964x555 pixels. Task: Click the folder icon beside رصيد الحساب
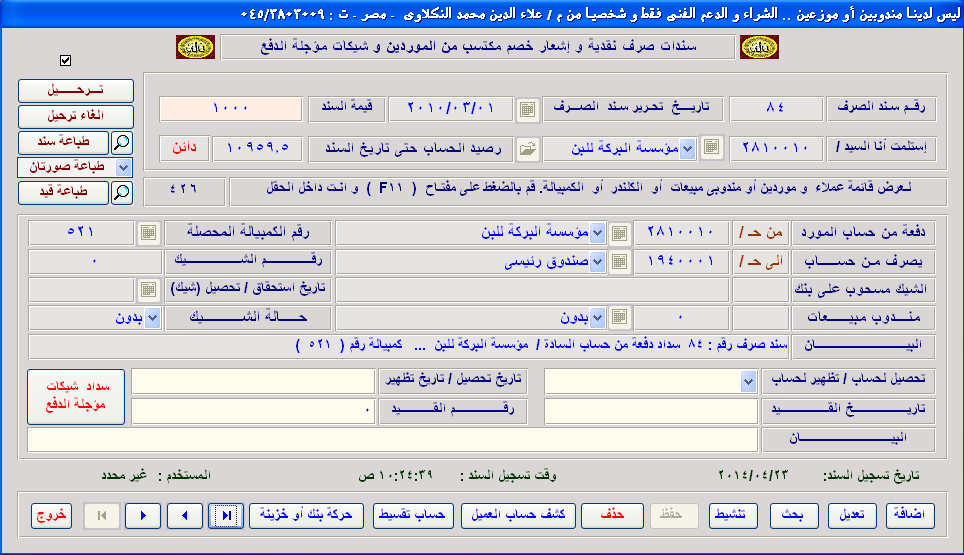pos(527,149)
